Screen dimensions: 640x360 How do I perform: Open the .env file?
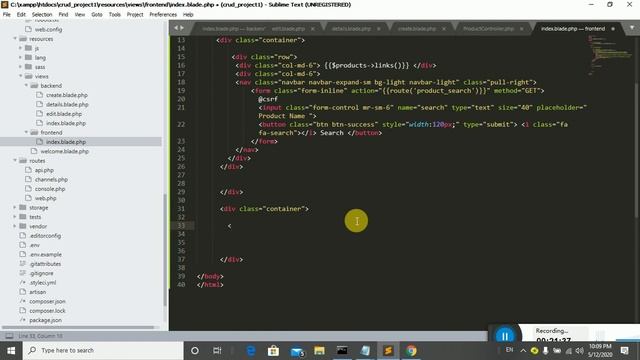click(35, 245)
